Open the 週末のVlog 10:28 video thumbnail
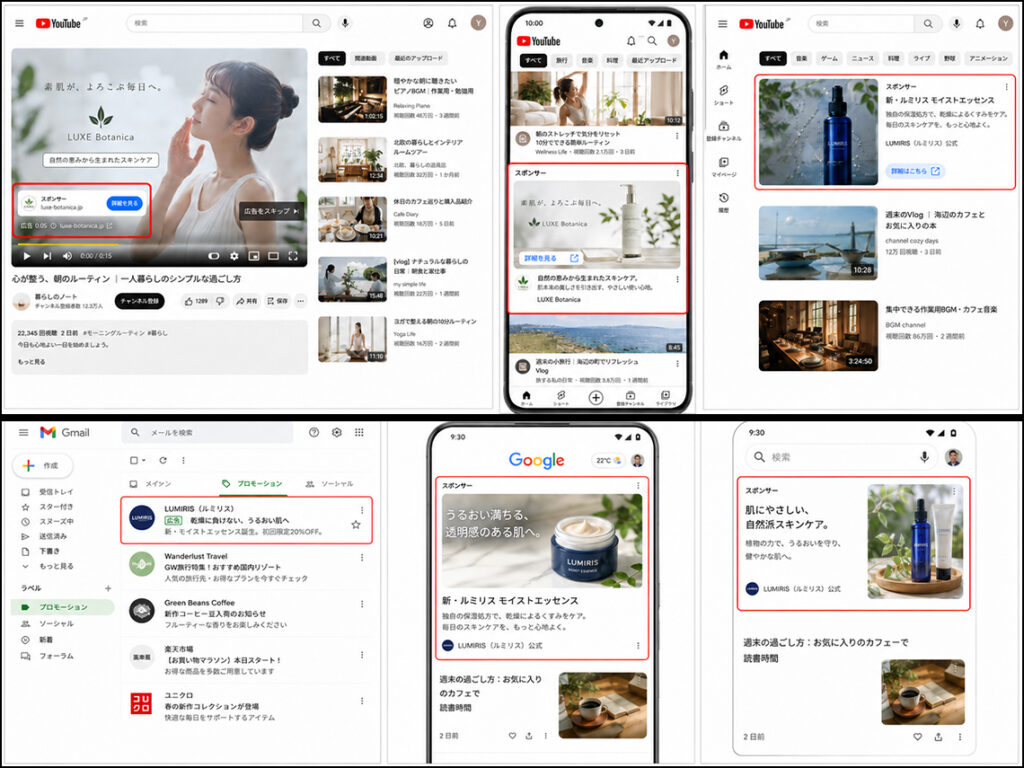1024x768 pixels. tap(818, 243)
